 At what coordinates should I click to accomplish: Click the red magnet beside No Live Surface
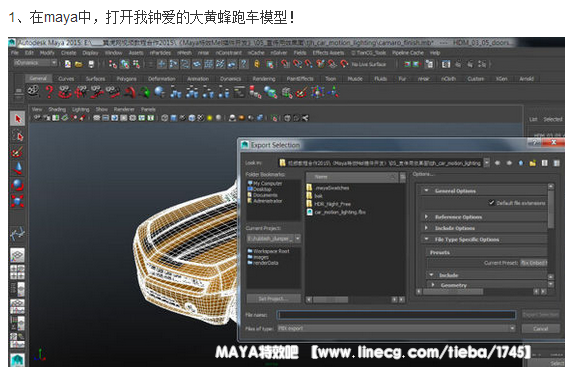[x=344, y=64]
